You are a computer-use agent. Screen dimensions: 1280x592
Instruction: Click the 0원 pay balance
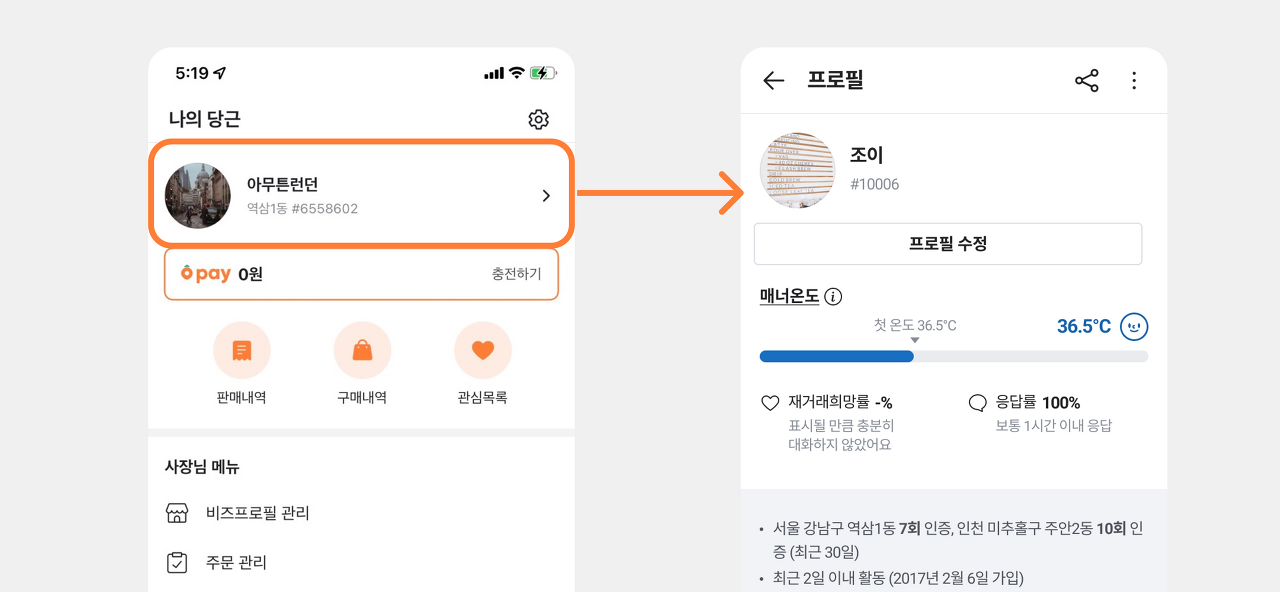coord(250,274)
